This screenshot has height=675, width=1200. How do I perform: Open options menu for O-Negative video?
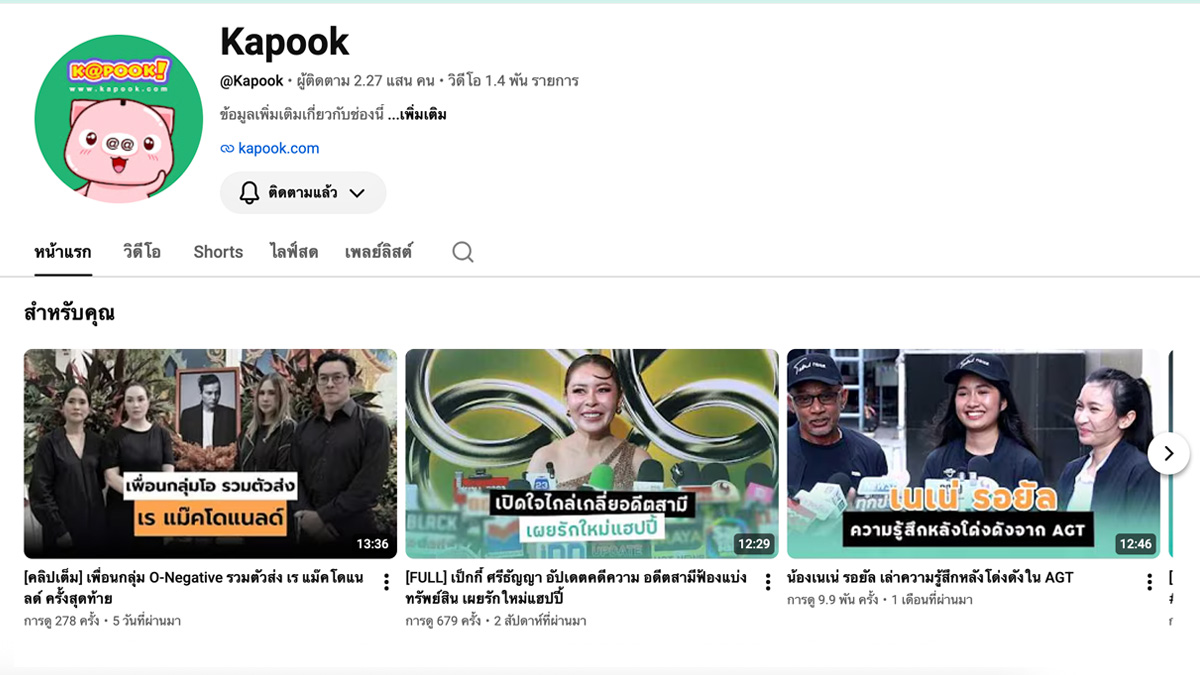386,582
